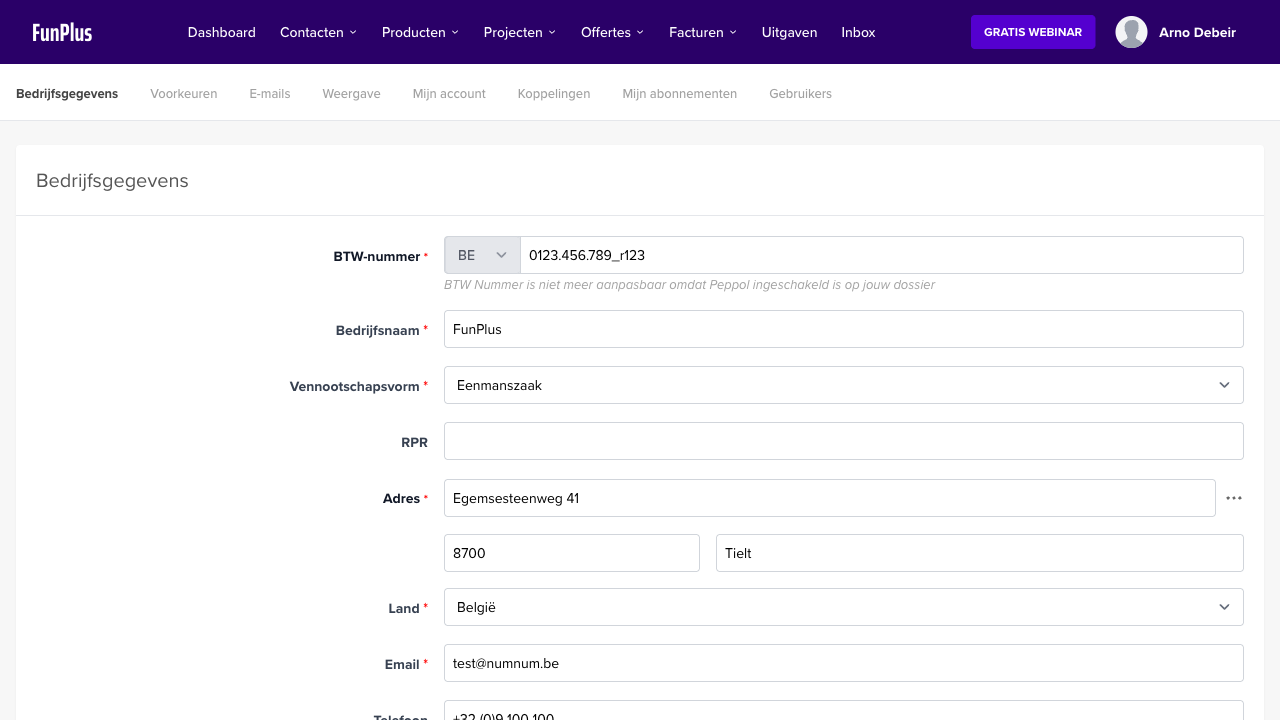Open the Land country selector
The width and height of the screenshot is (1280, 720).
pyautogui.click(x=843, y=607)
